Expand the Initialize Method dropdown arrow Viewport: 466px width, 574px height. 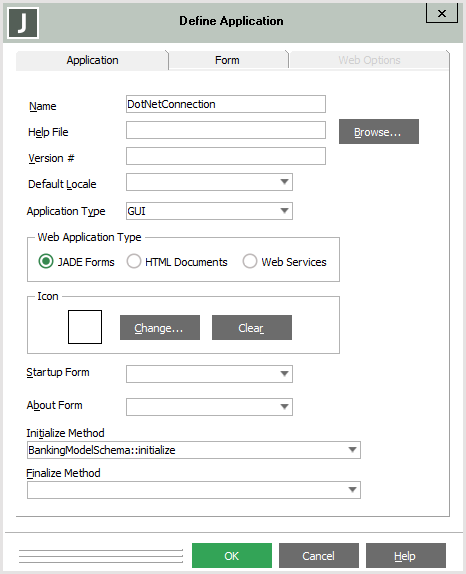[x=352, y=450]
